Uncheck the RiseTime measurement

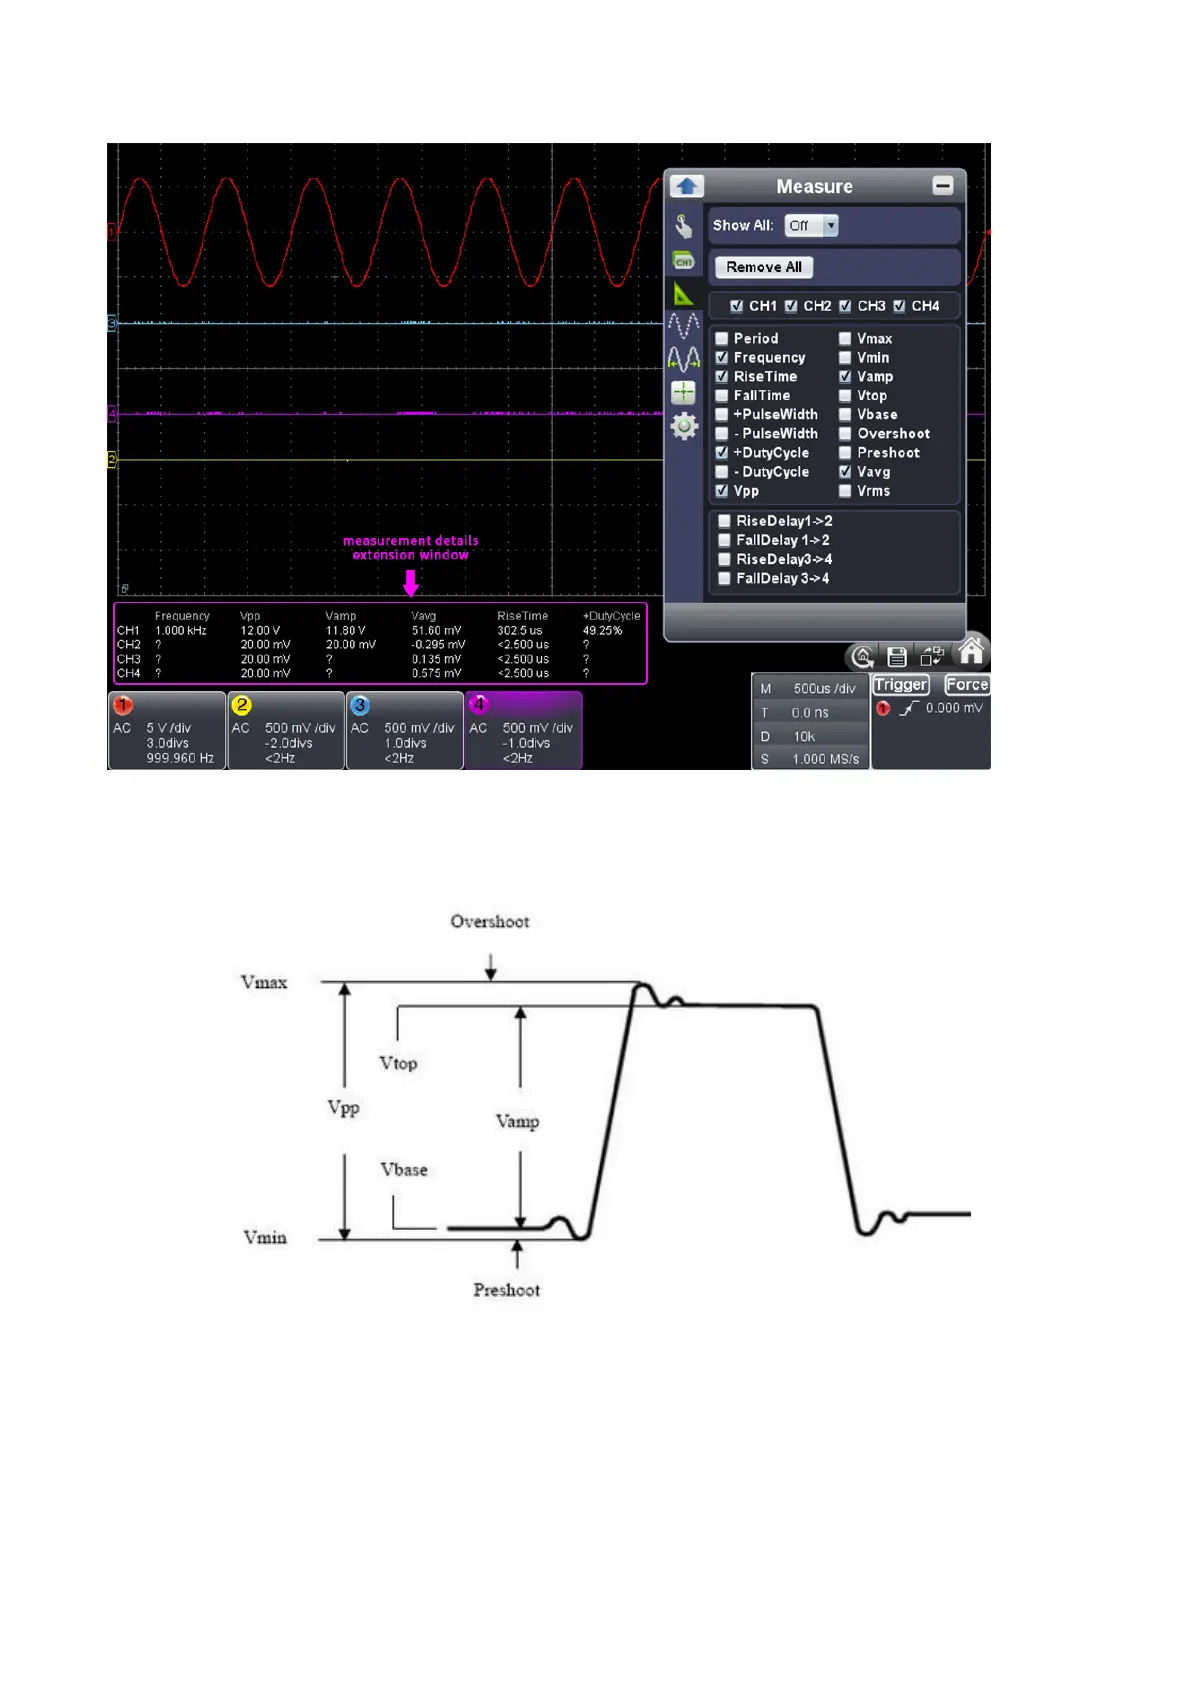[722, 377]
